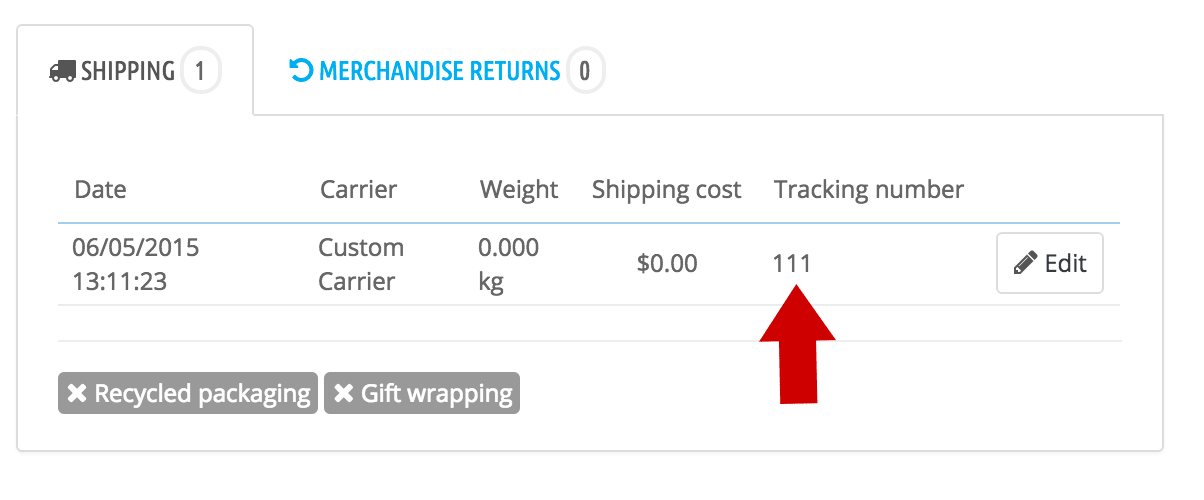Toggle the Recycled packaging label
This screenshot has height=500, width=1204.
[188, 394]
